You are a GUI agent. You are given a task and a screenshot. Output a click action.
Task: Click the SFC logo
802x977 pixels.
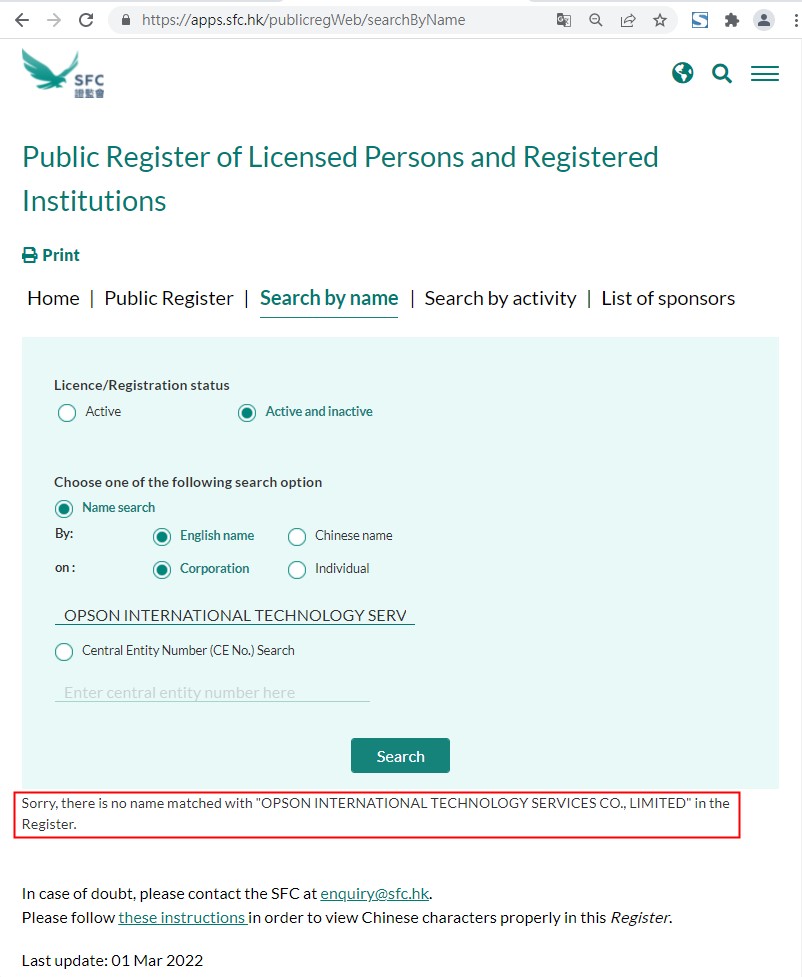tap(64, 73)
